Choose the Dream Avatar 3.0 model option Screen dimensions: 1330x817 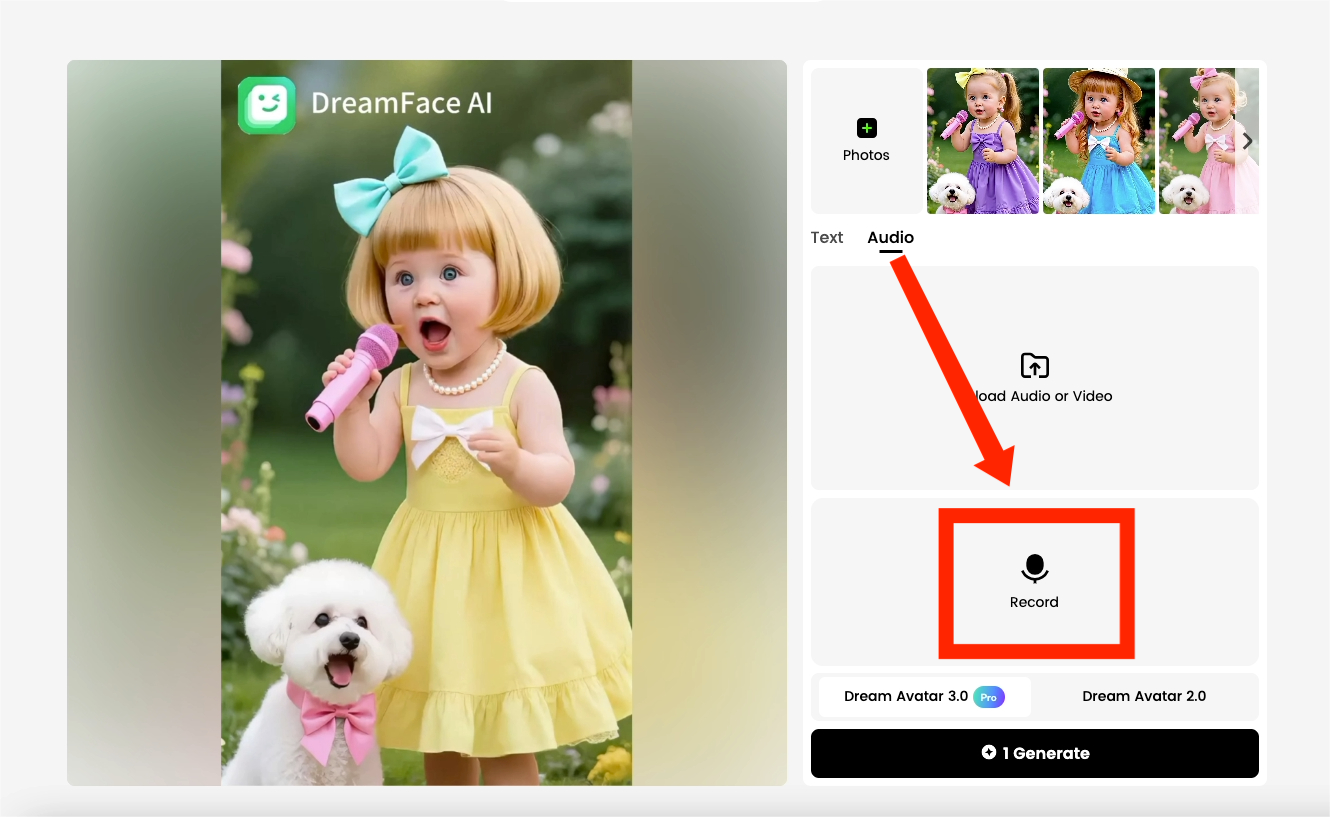coord(905,697)
